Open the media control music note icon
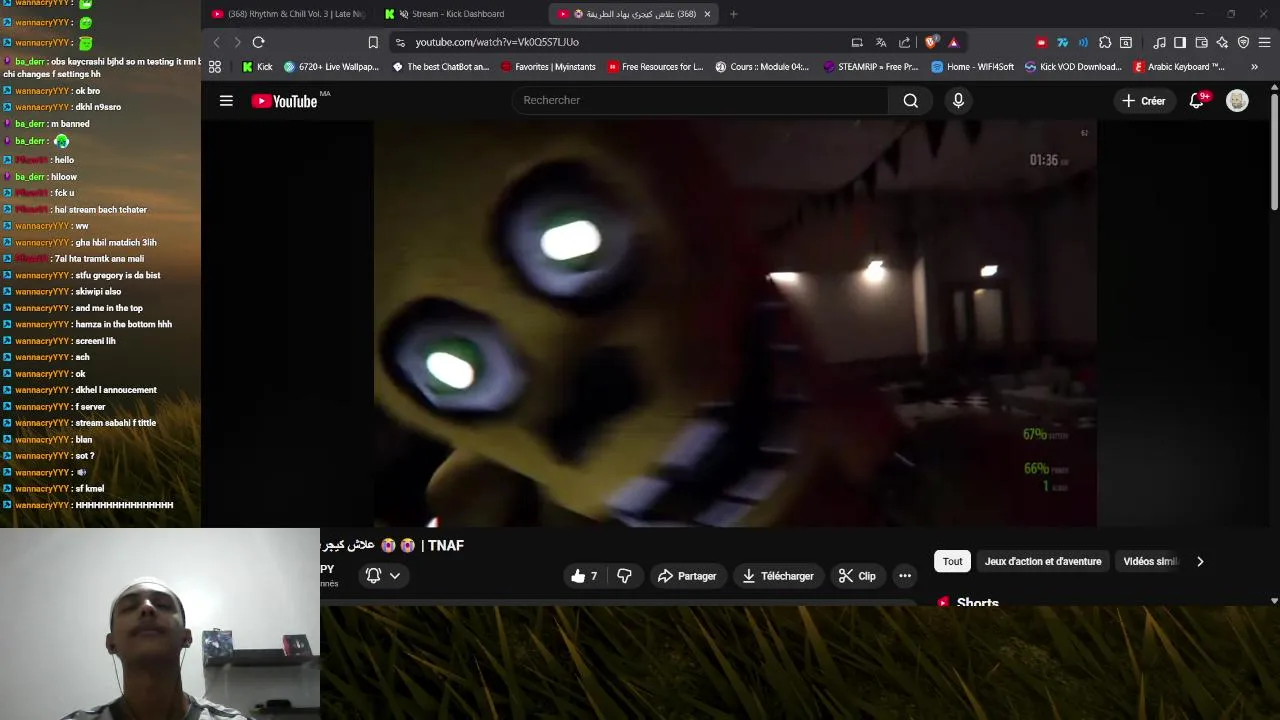The width and height of the screenshot is (1280, 720). click(x=1160, y=42)
